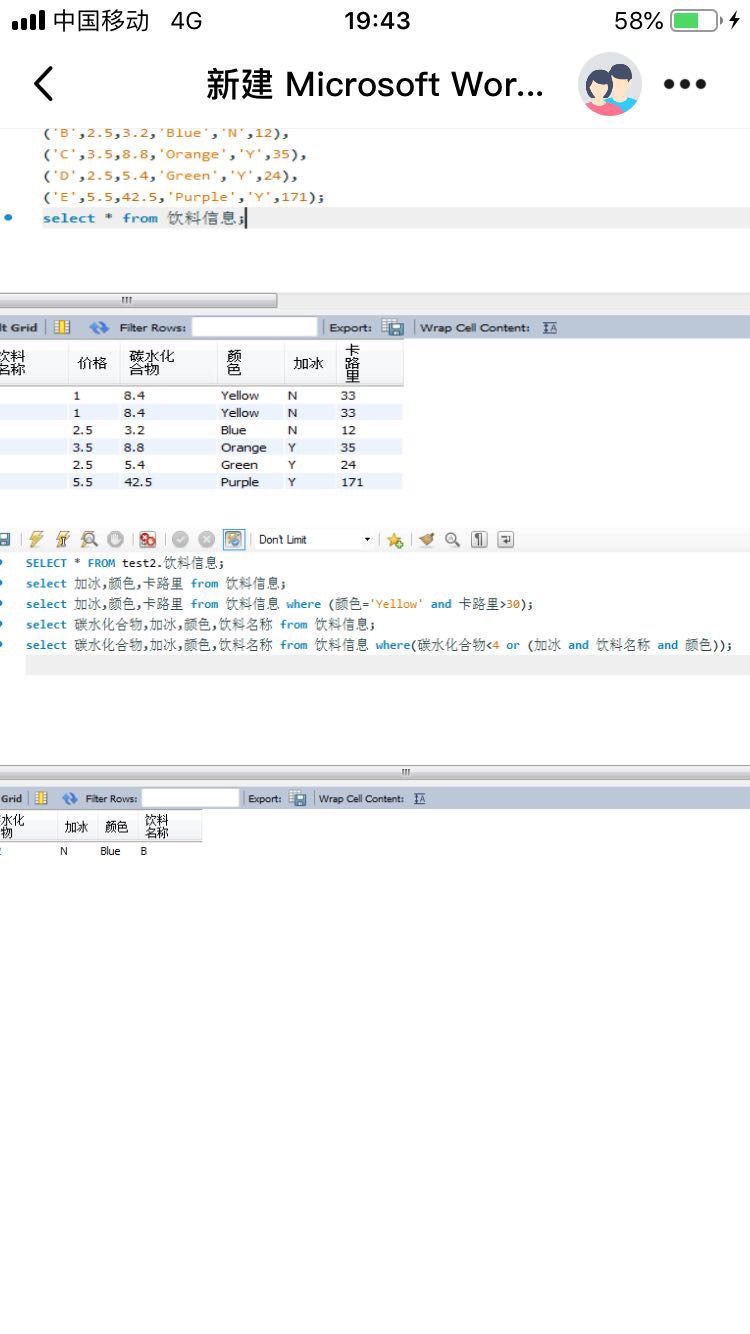Open the three-dots more menu

coord(685,84)
